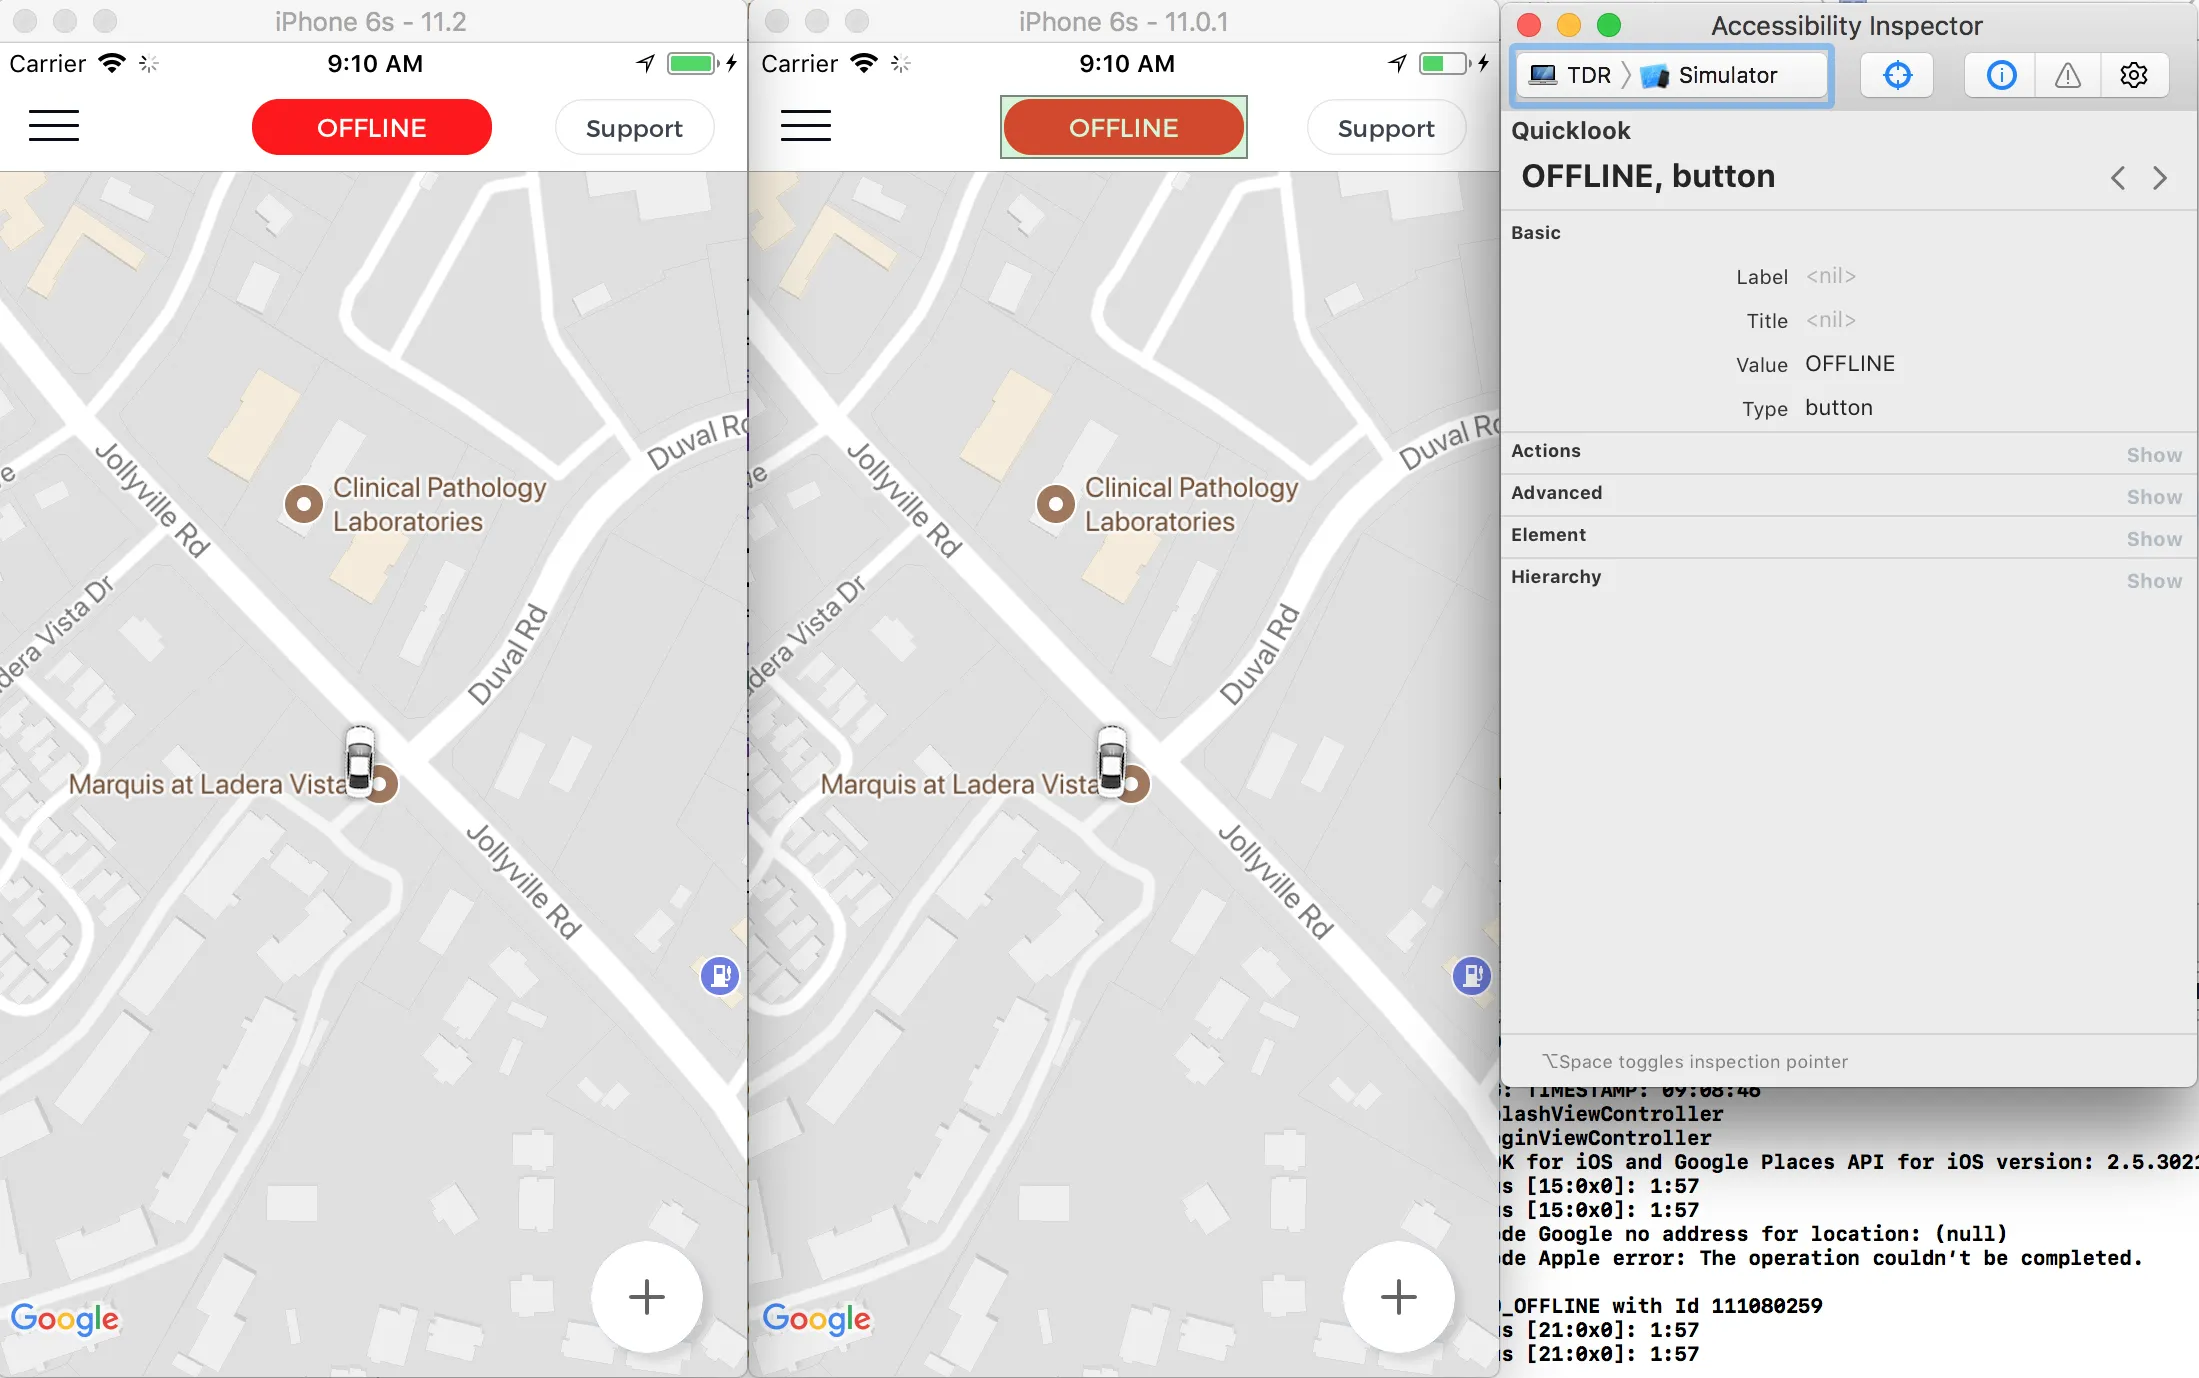
Task: Open the Inspector settings gear icon
Action: pos(2133,75)
